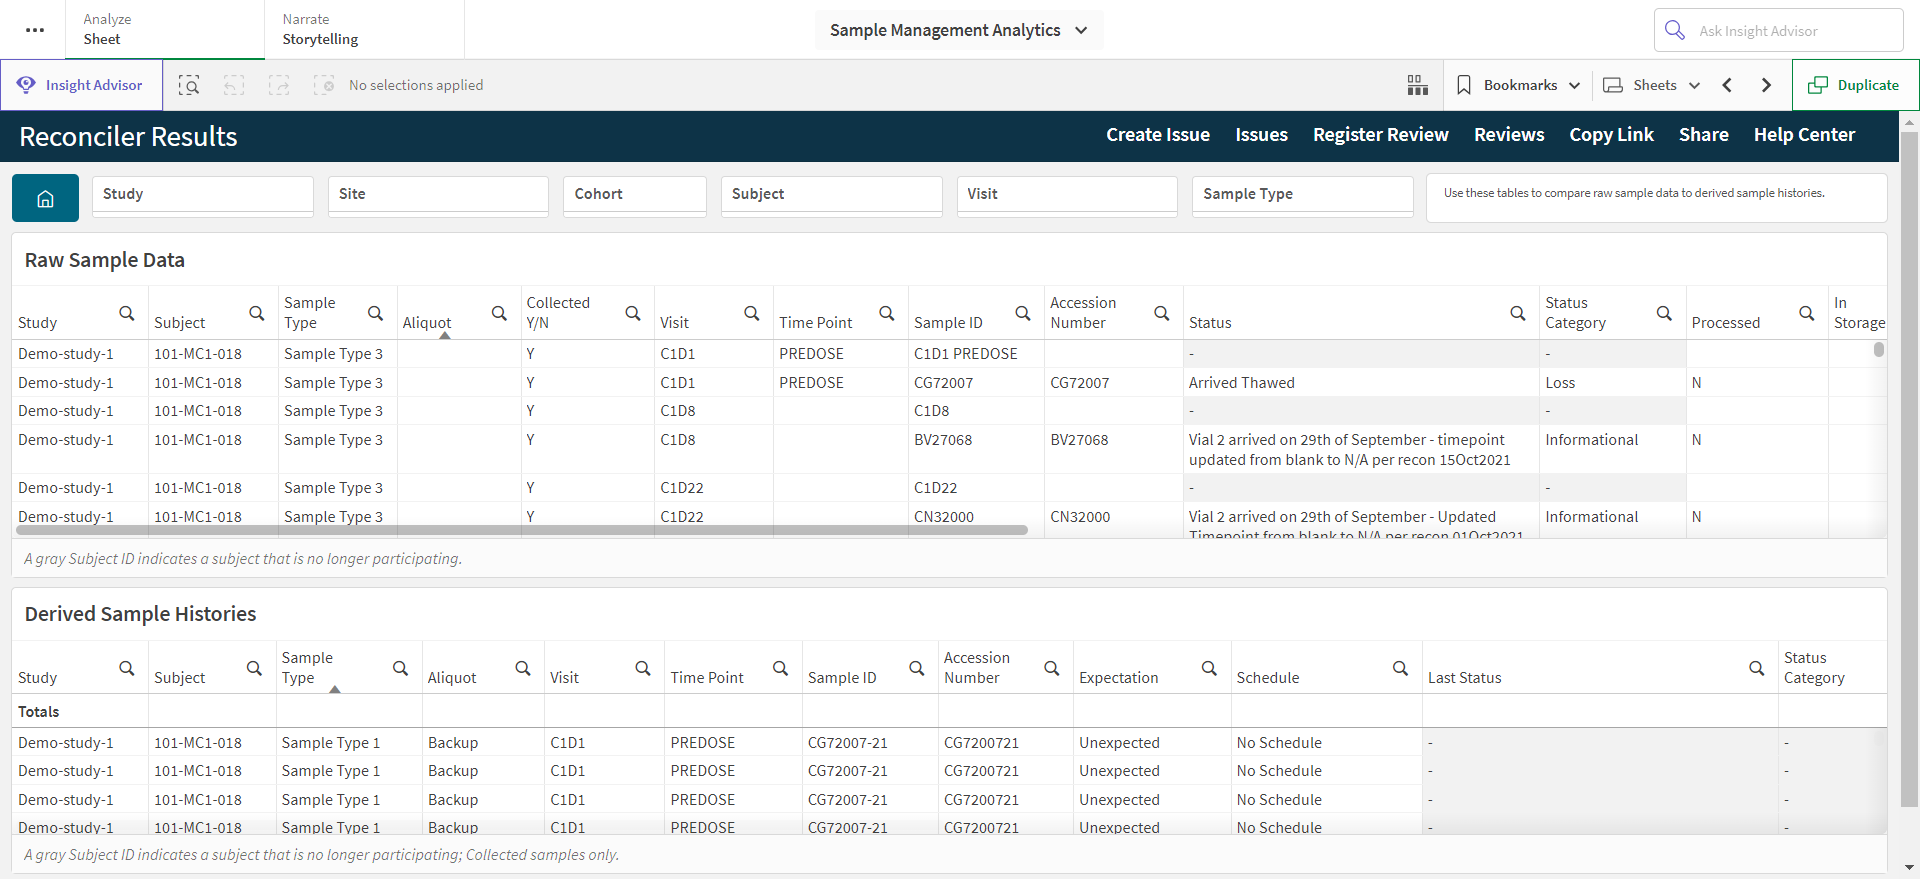
Task: Expand the Sample Management Analytics app dropdown
Action: (x=959, y=30)
